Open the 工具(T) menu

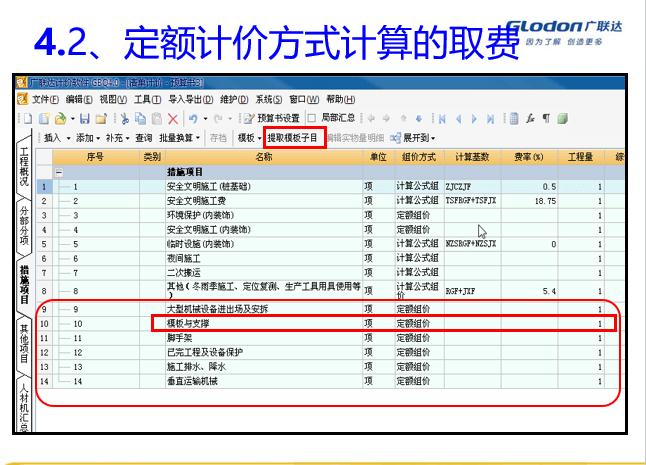pyautogui.click(x=147, y=99)
